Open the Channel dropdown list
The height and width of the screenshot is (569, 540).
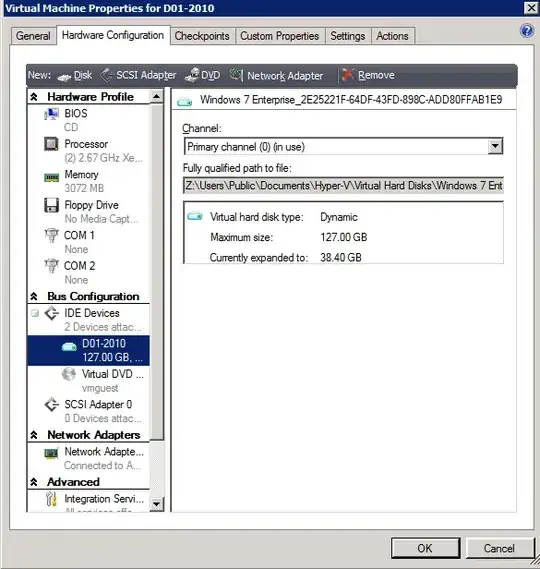coord(495,147)
